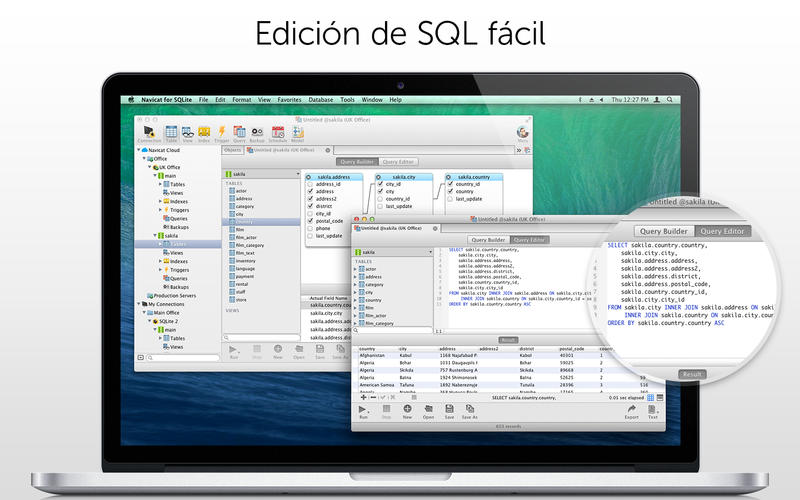This screenshot has height=500, width=800.
Task: Click Run in the back Query Builder window
Action: (233, 352)
